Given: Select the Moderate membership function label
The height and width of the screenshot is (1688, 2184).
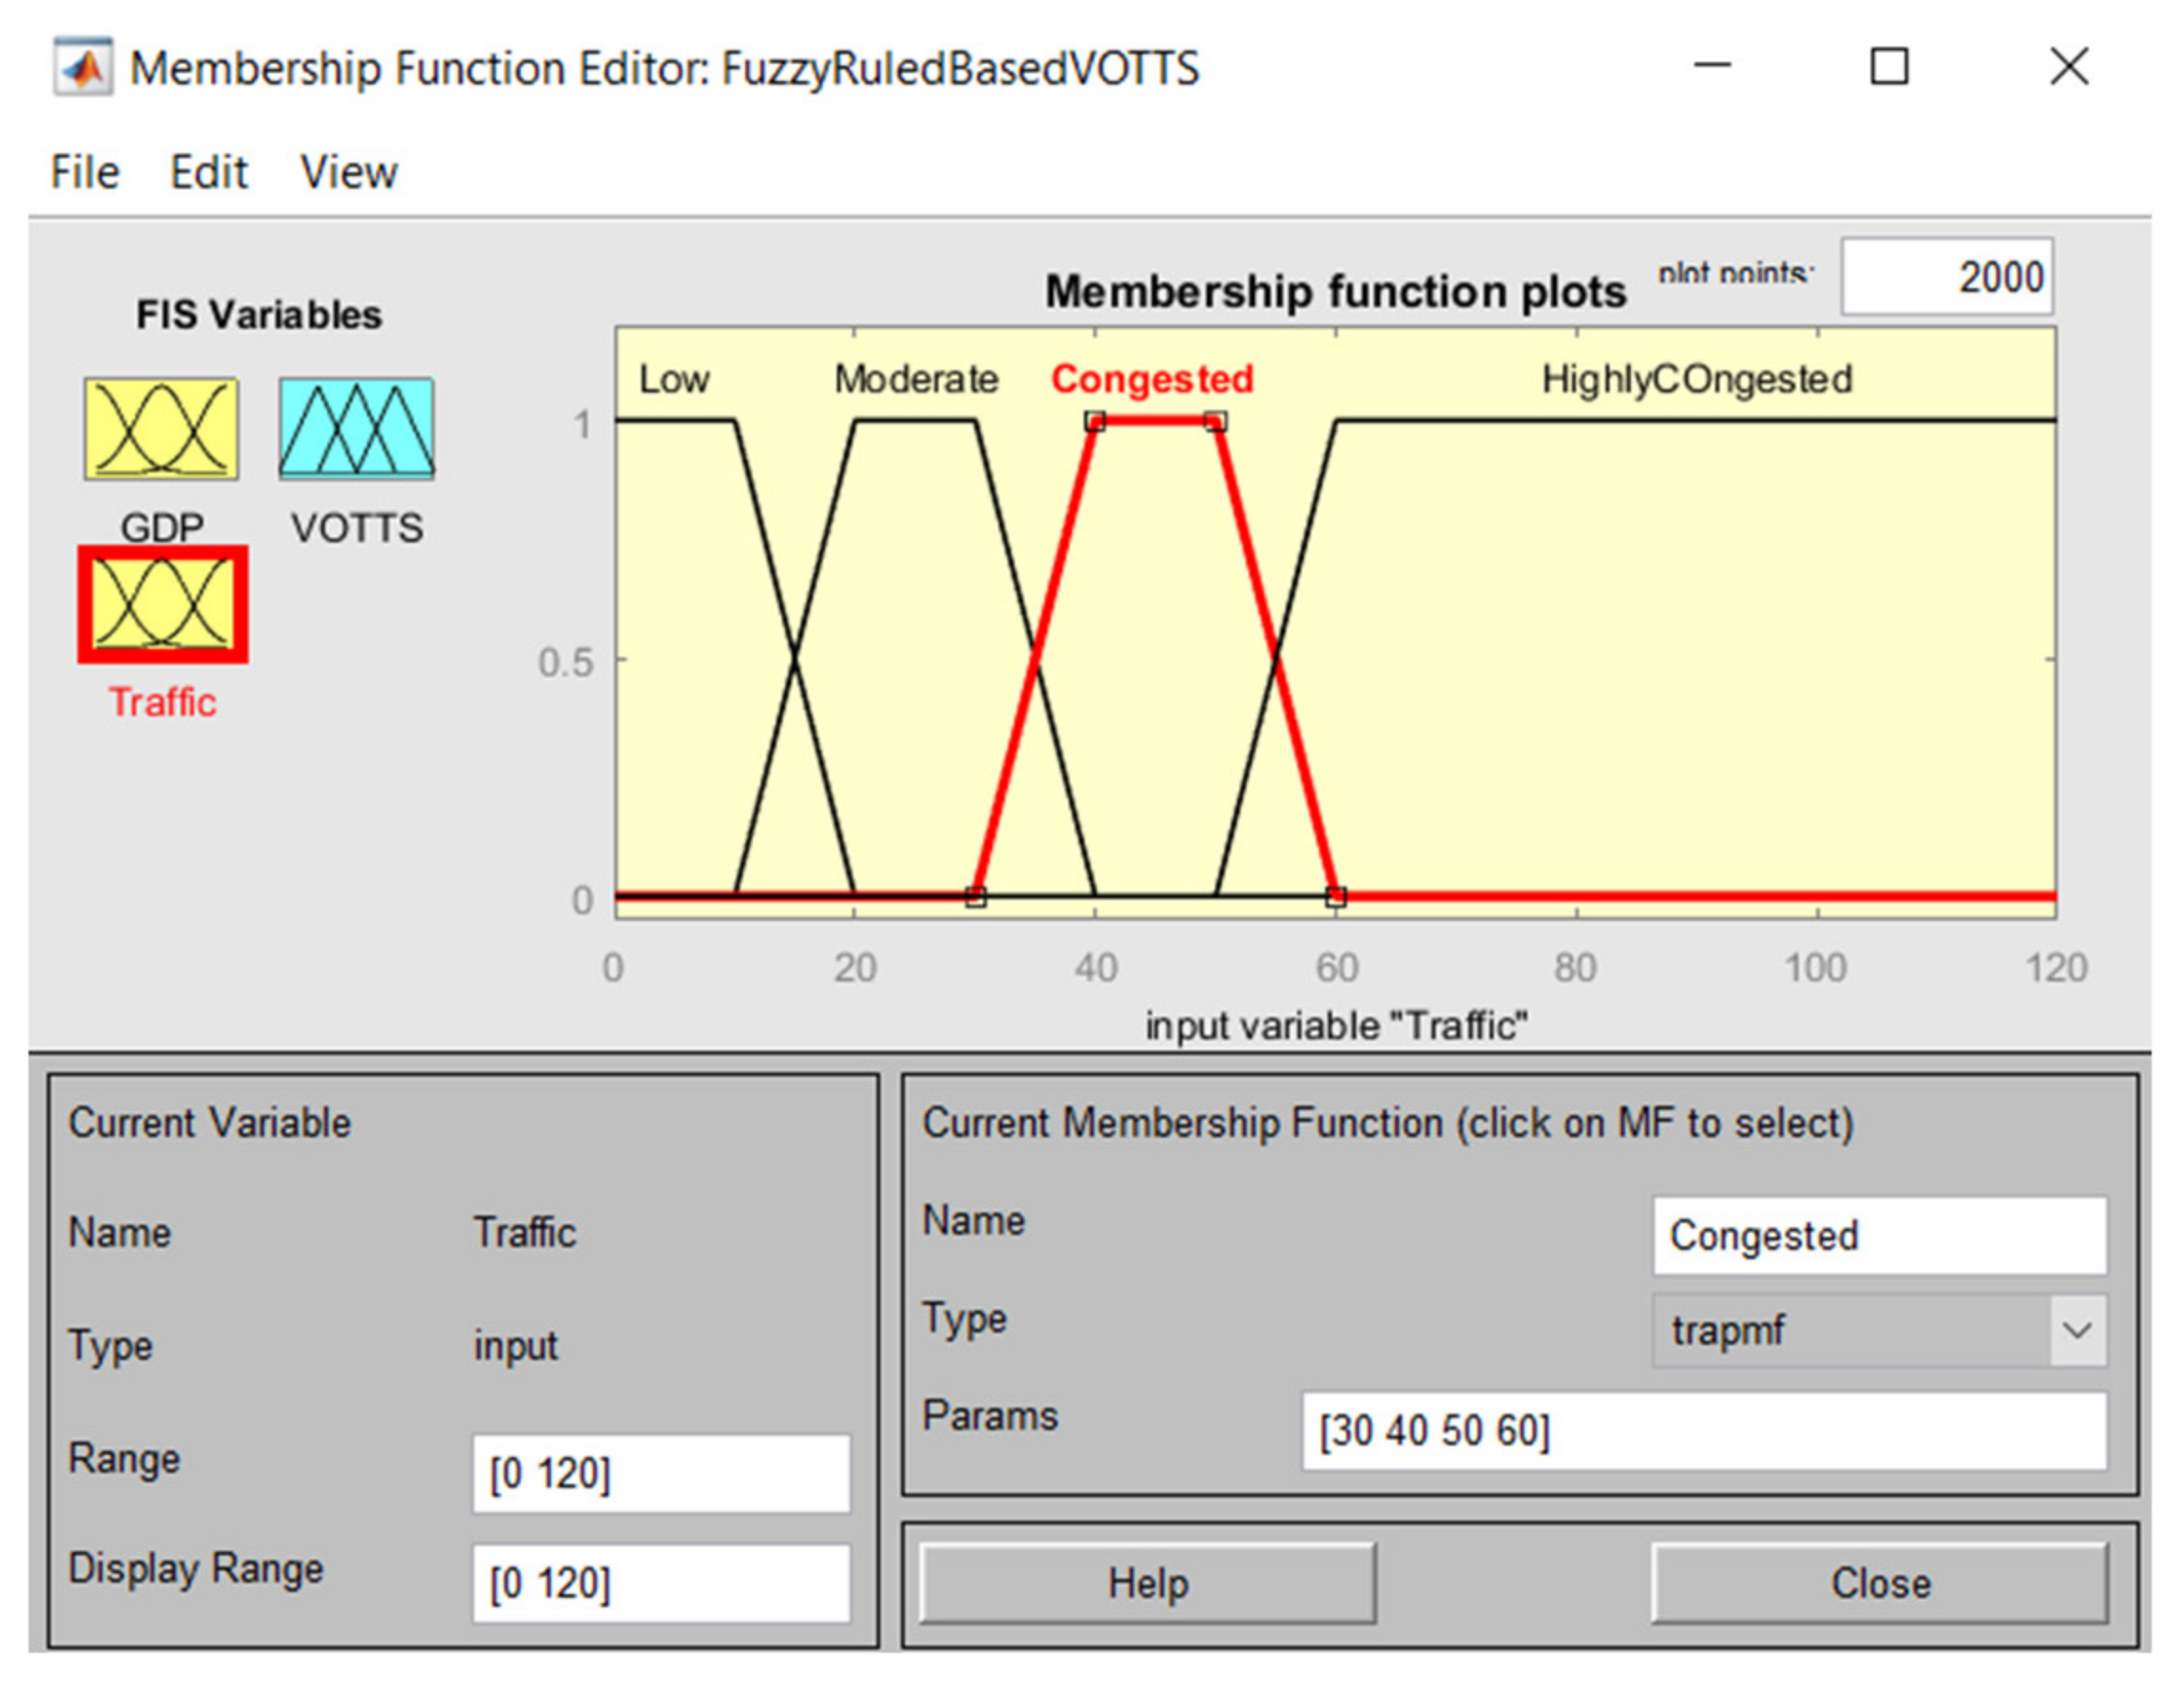Looking at the screenshot, I should pos(916,379).
